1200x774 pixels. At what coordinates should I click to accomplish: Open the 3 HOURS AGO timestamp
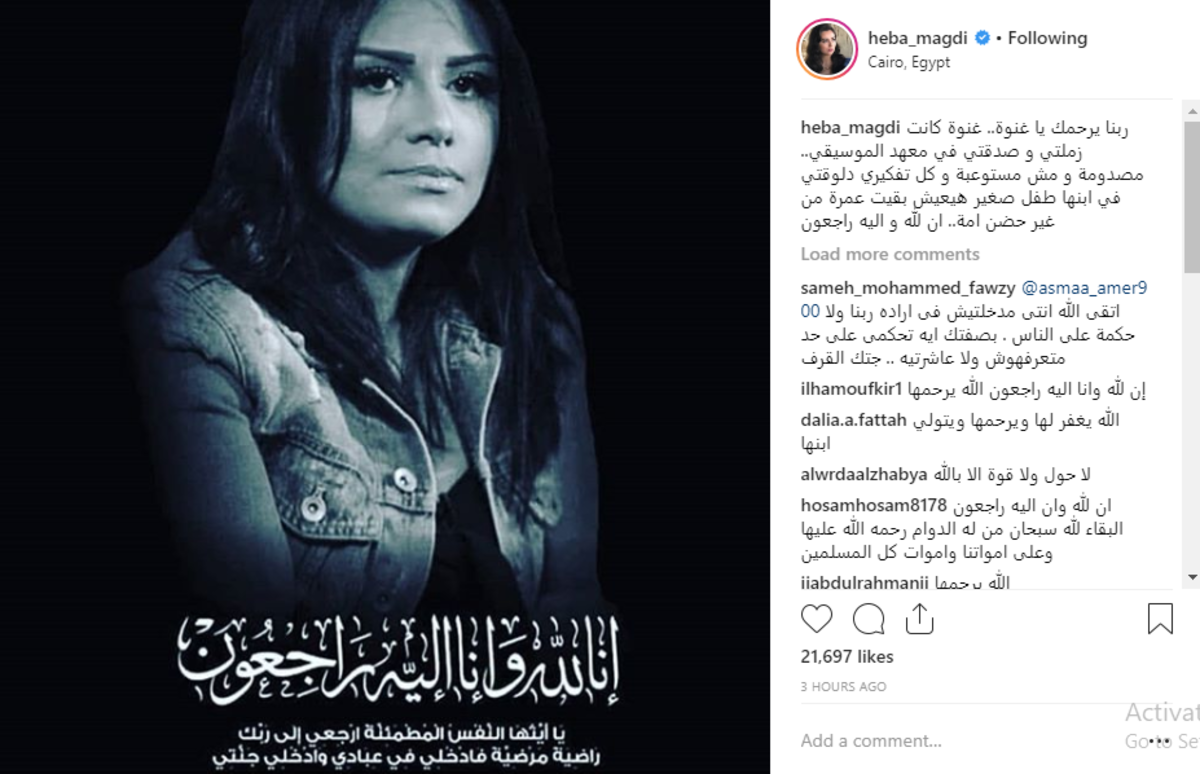[843, 687]
